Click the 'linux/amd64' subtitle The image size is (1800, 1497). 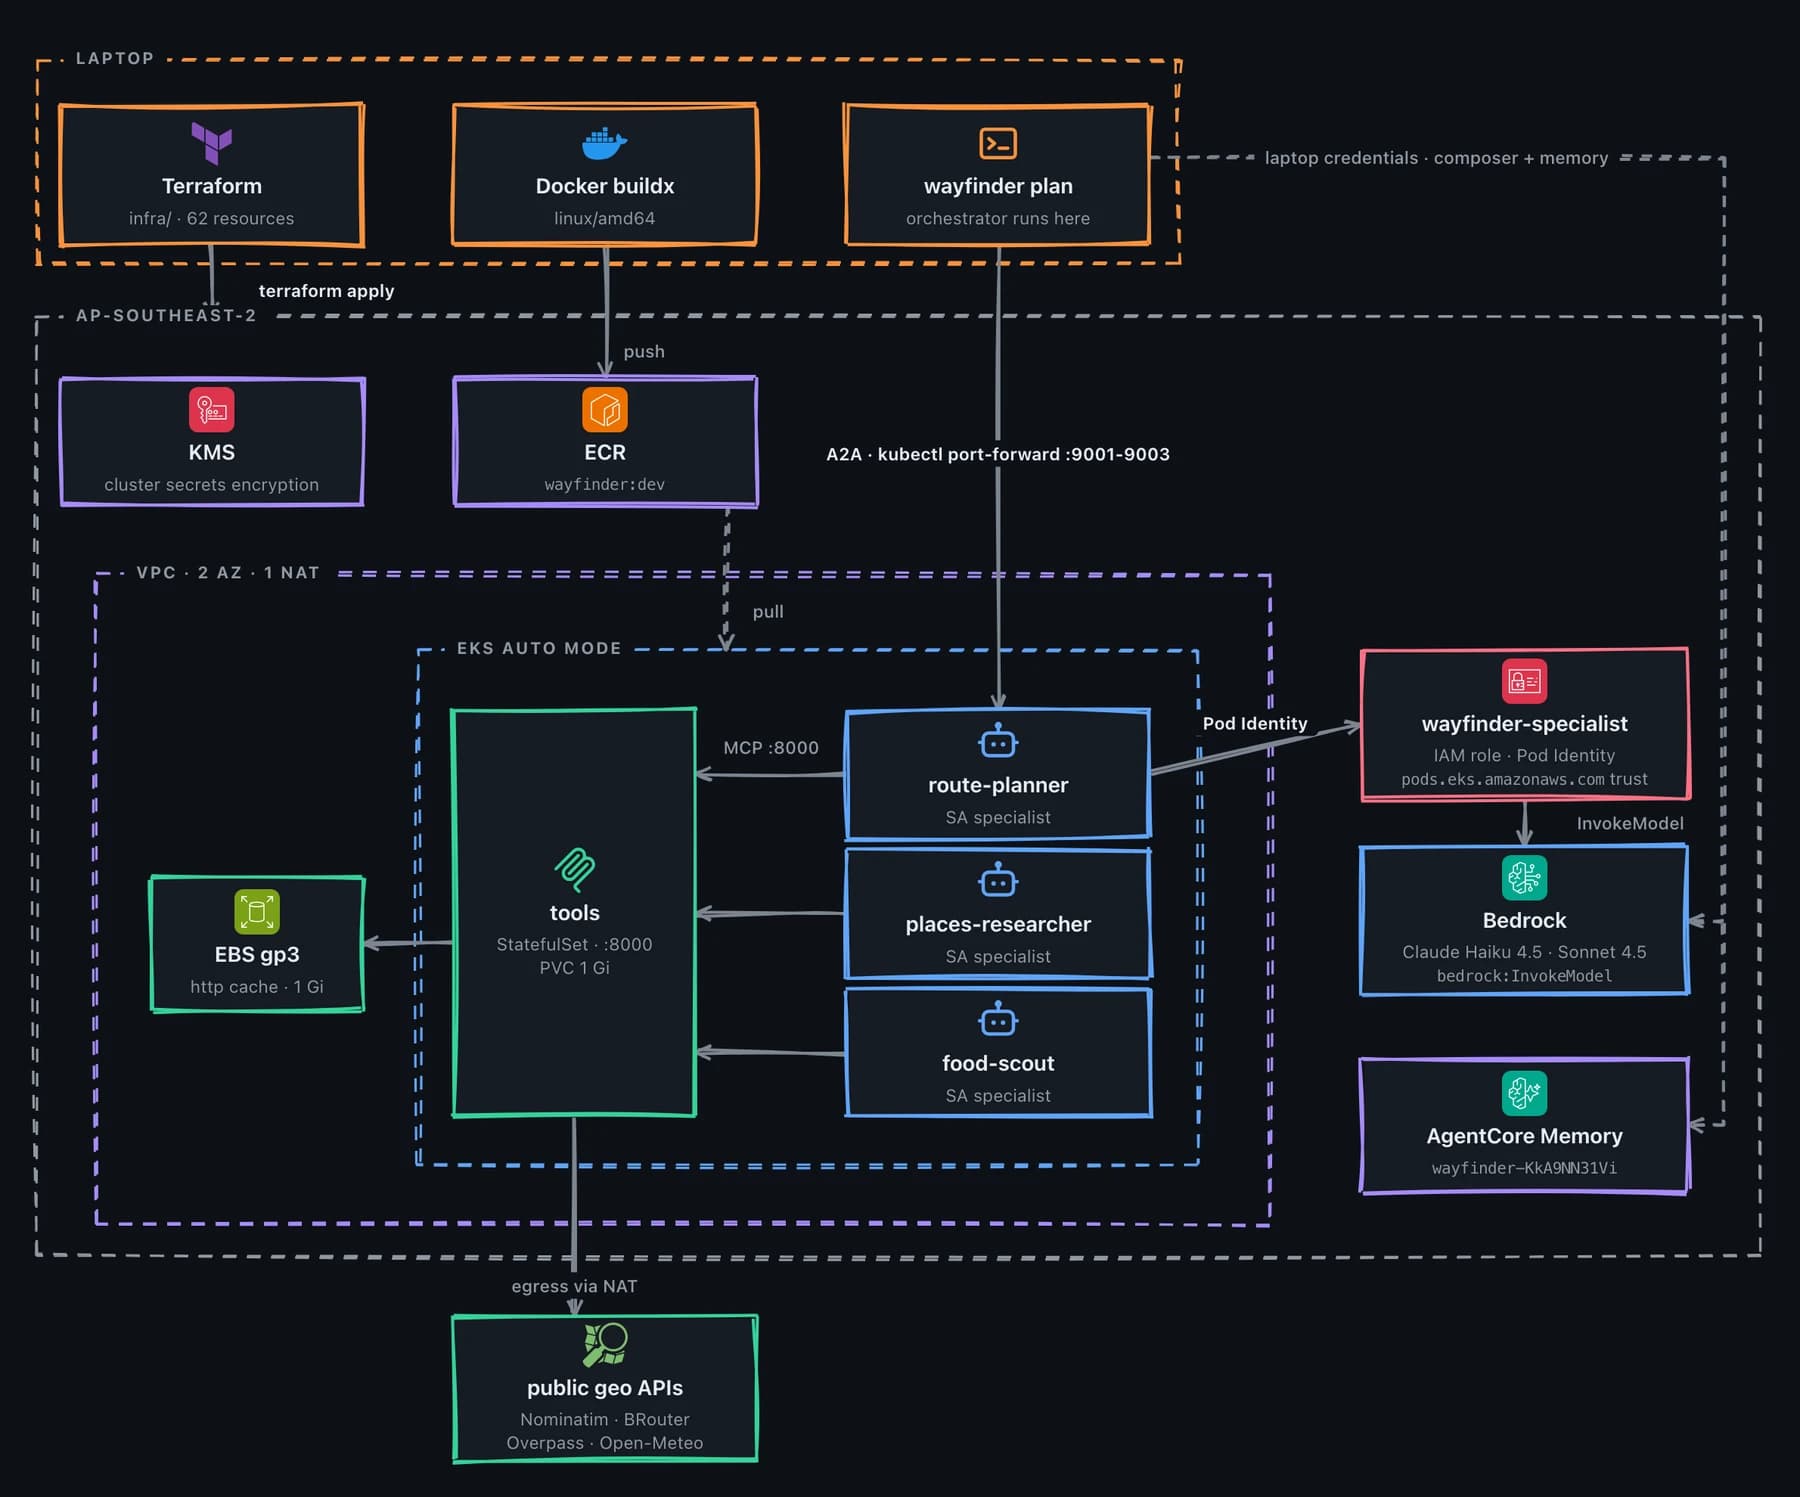click(x=605, y=218)
